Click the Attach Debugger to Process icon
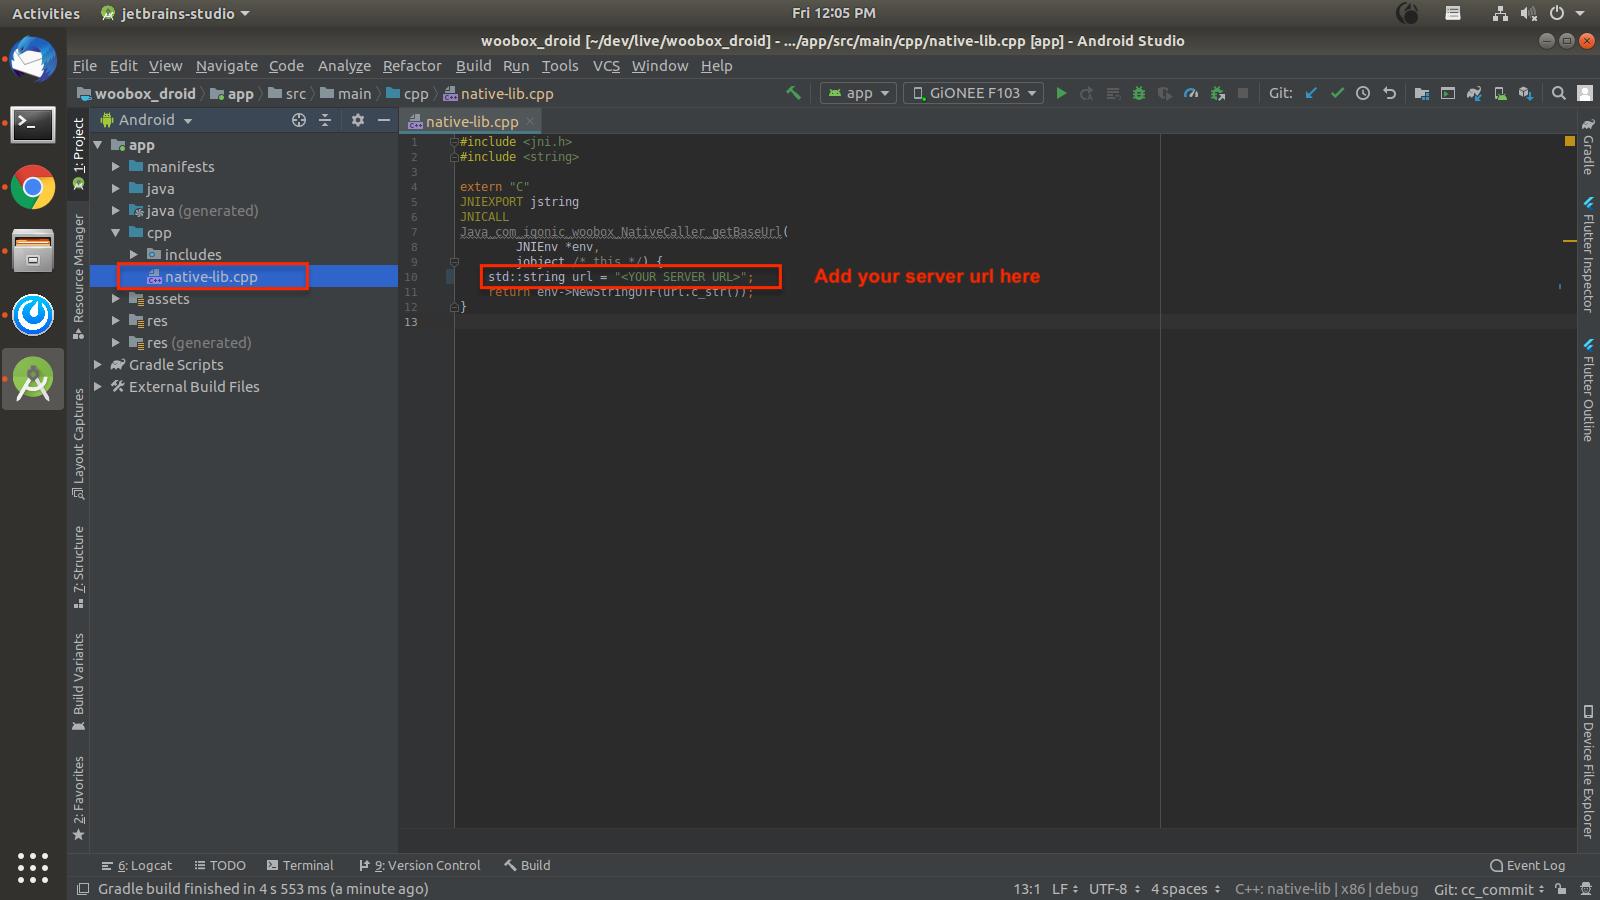 (x=1217, y=93)
